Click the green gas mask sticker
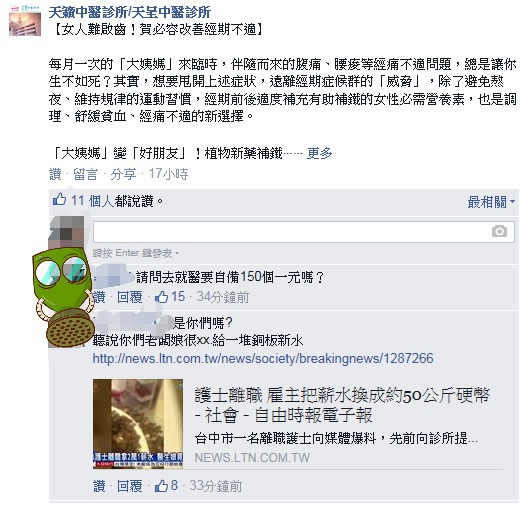Image resolution: width=529 pixels, height=522 pixels. pyautogui.click(x=64, y=297)
